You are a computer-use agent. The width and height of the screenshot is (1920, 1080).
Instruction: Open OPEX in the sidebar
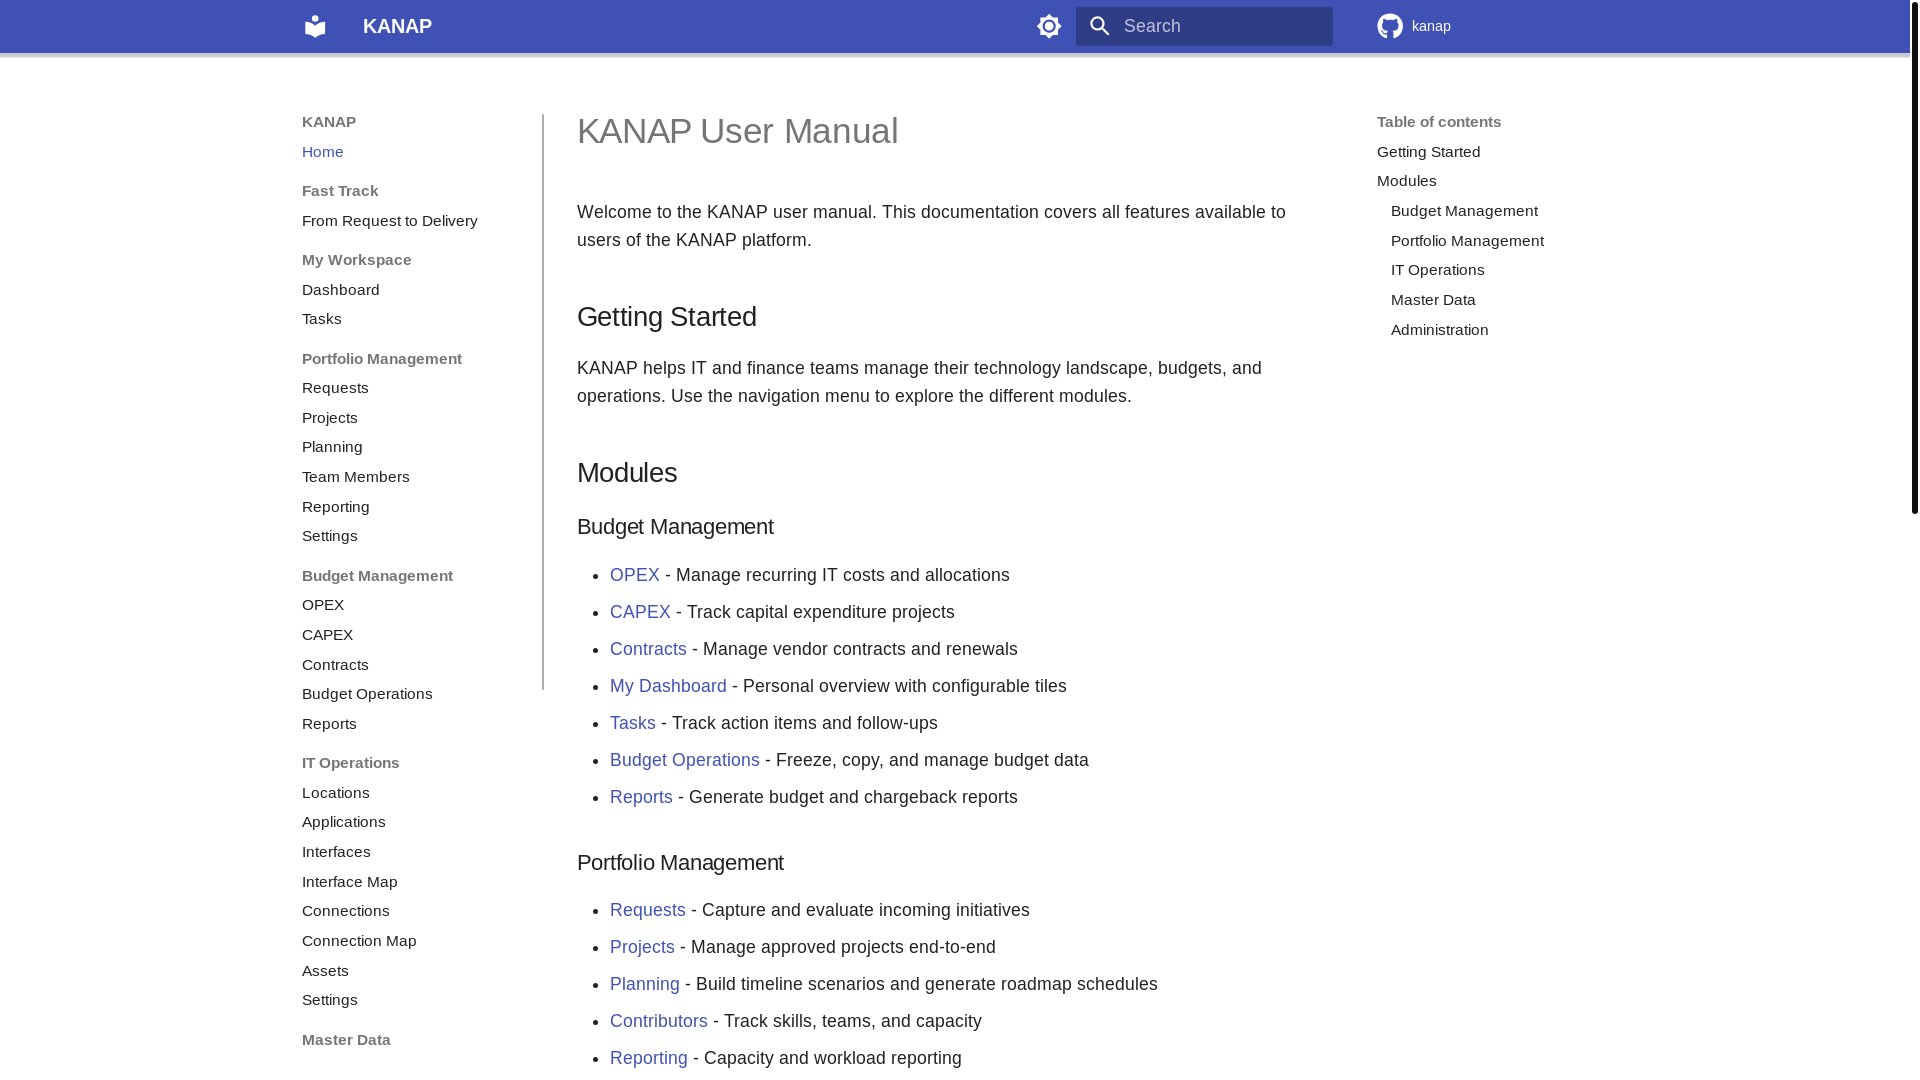(x=323, y=605)
